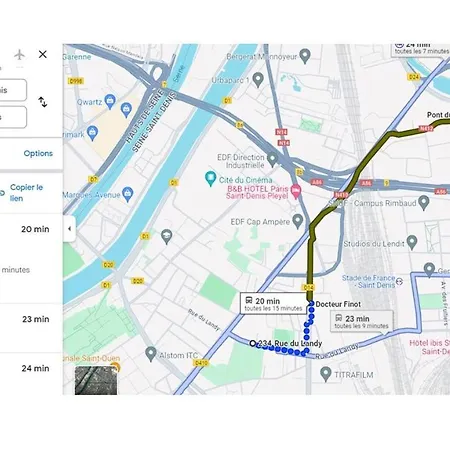
Task: Select the 20 min bus route callout on map
Action: click(273, 304)
